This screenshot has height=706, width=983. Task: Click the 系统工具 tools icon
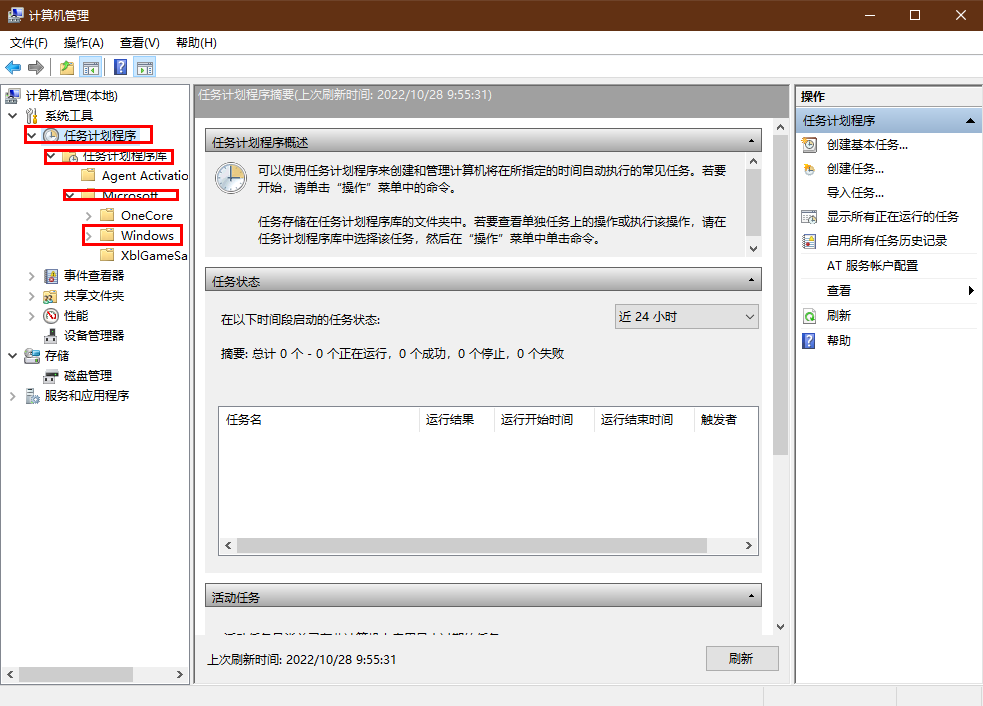coord(32,116)
